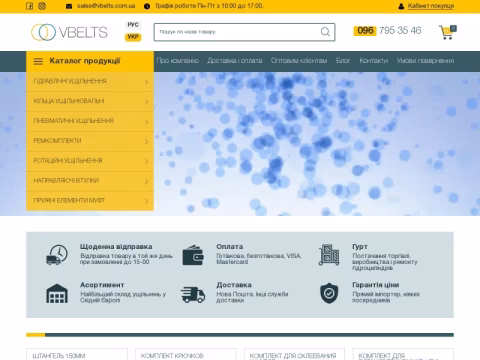Viewport: 480px width, 360px height.
Task: Click the blue bokeh hero banner
Action: 317,144
